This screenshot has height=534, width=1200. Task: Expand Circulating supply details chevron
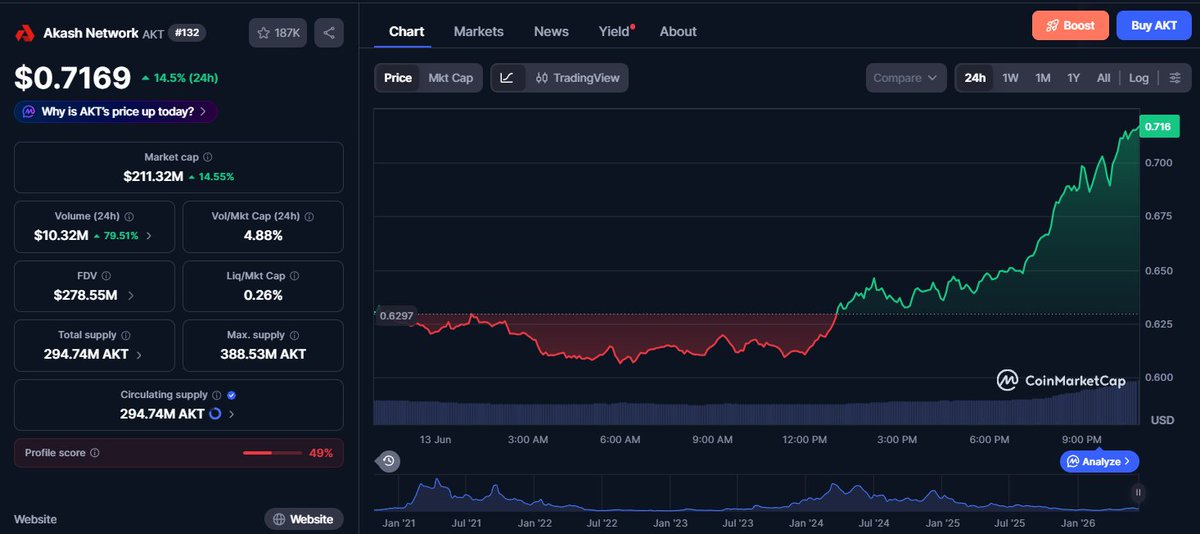[x=232, y=414]
